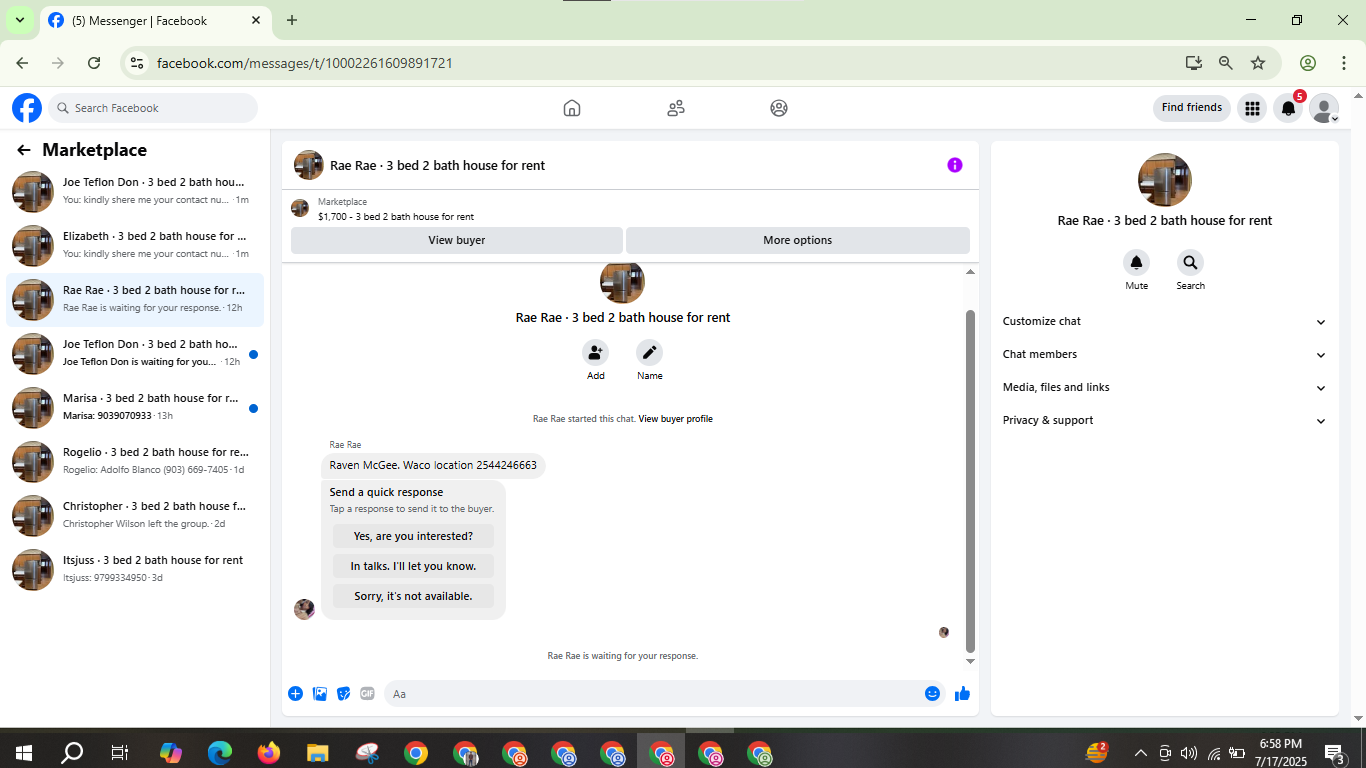Click the Search icon in the chat details panel

[1190, 263]
